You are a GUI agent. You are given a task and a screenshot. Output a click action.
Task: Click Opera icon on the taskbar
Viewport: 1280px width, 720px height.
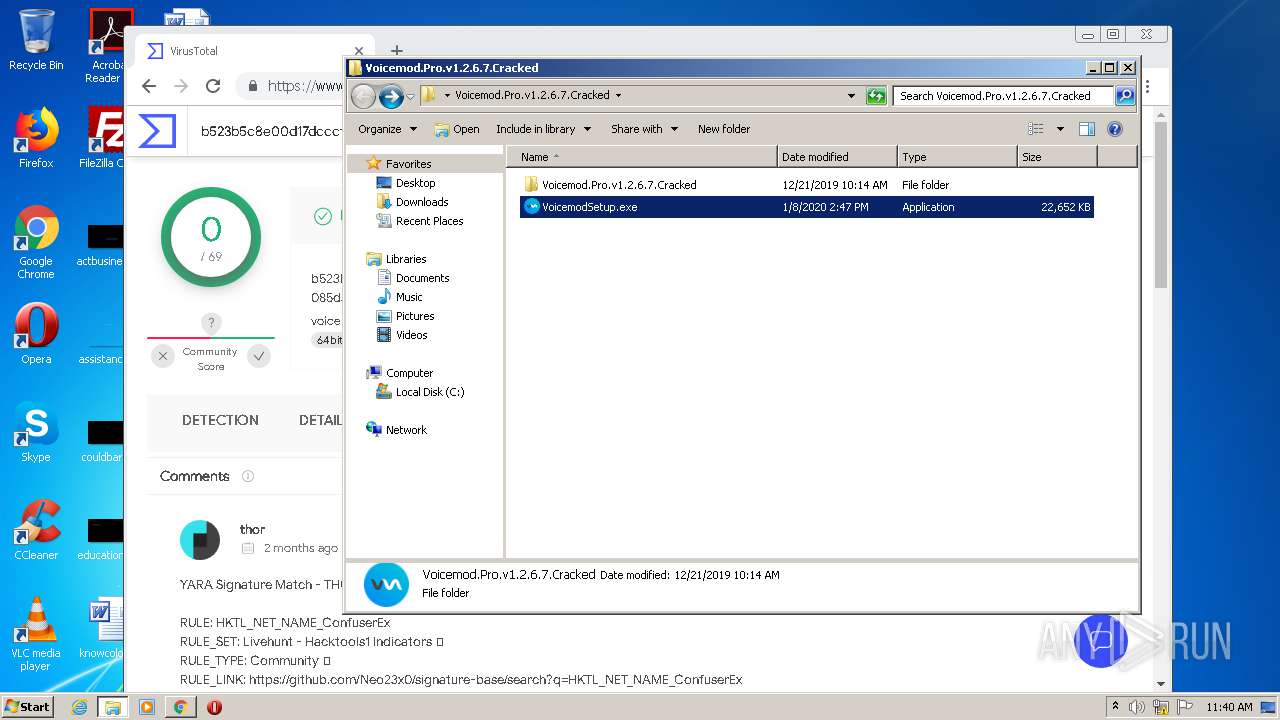[213, 707]
